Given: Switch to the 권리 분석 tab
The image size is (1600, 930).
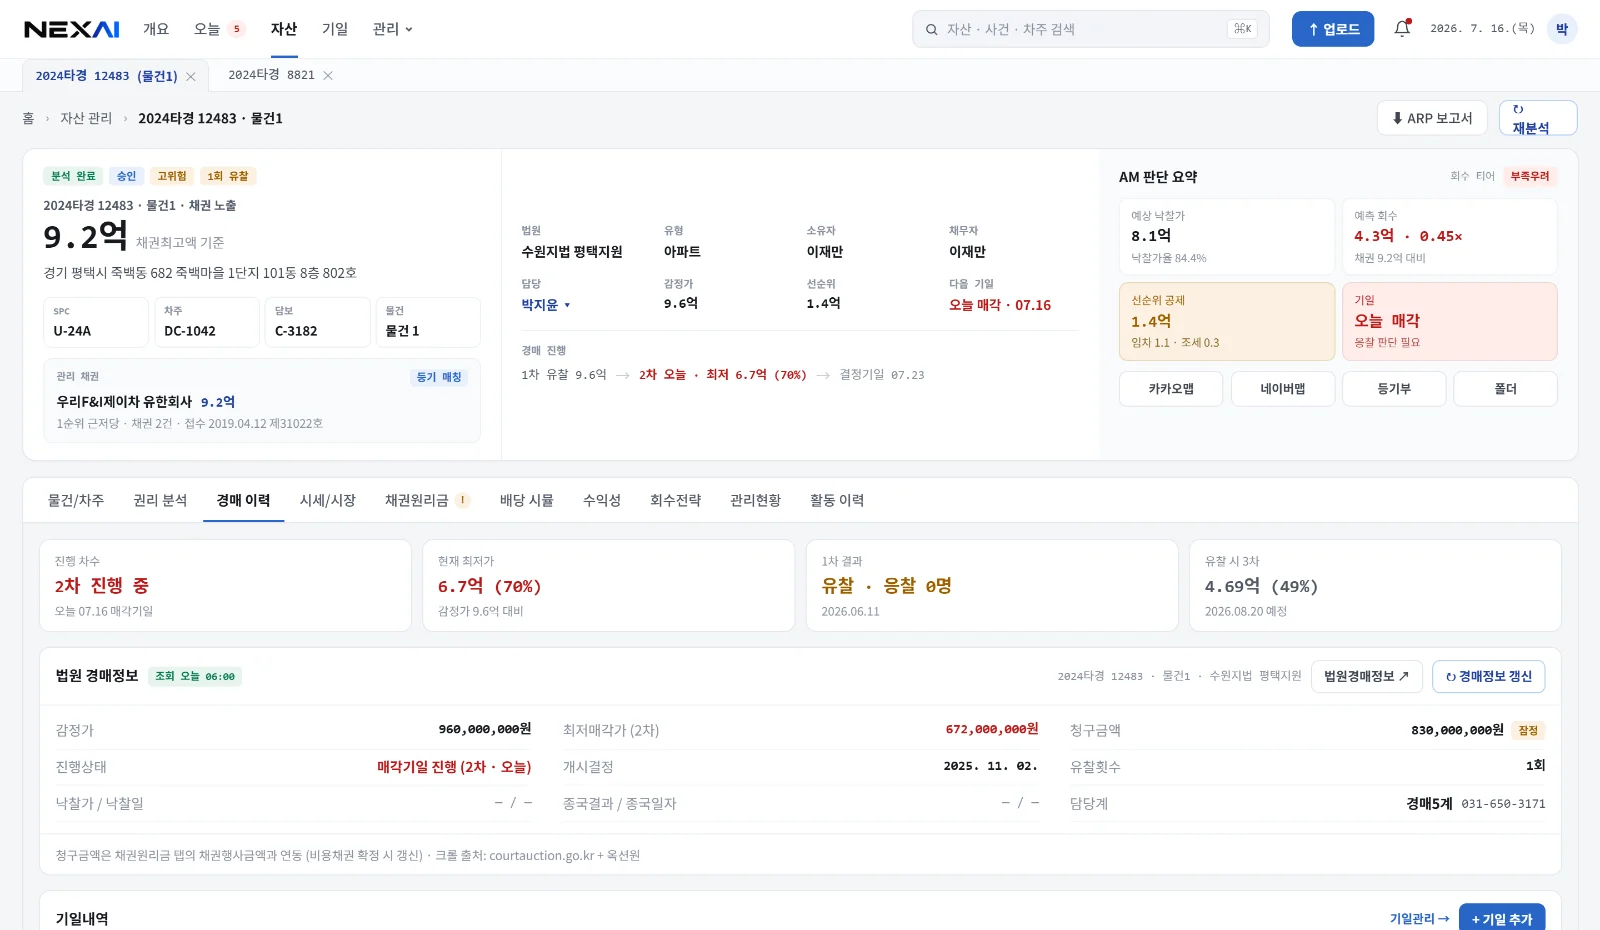Looking at the screenshot, I should pyautogui.click(x=160, y=500).
